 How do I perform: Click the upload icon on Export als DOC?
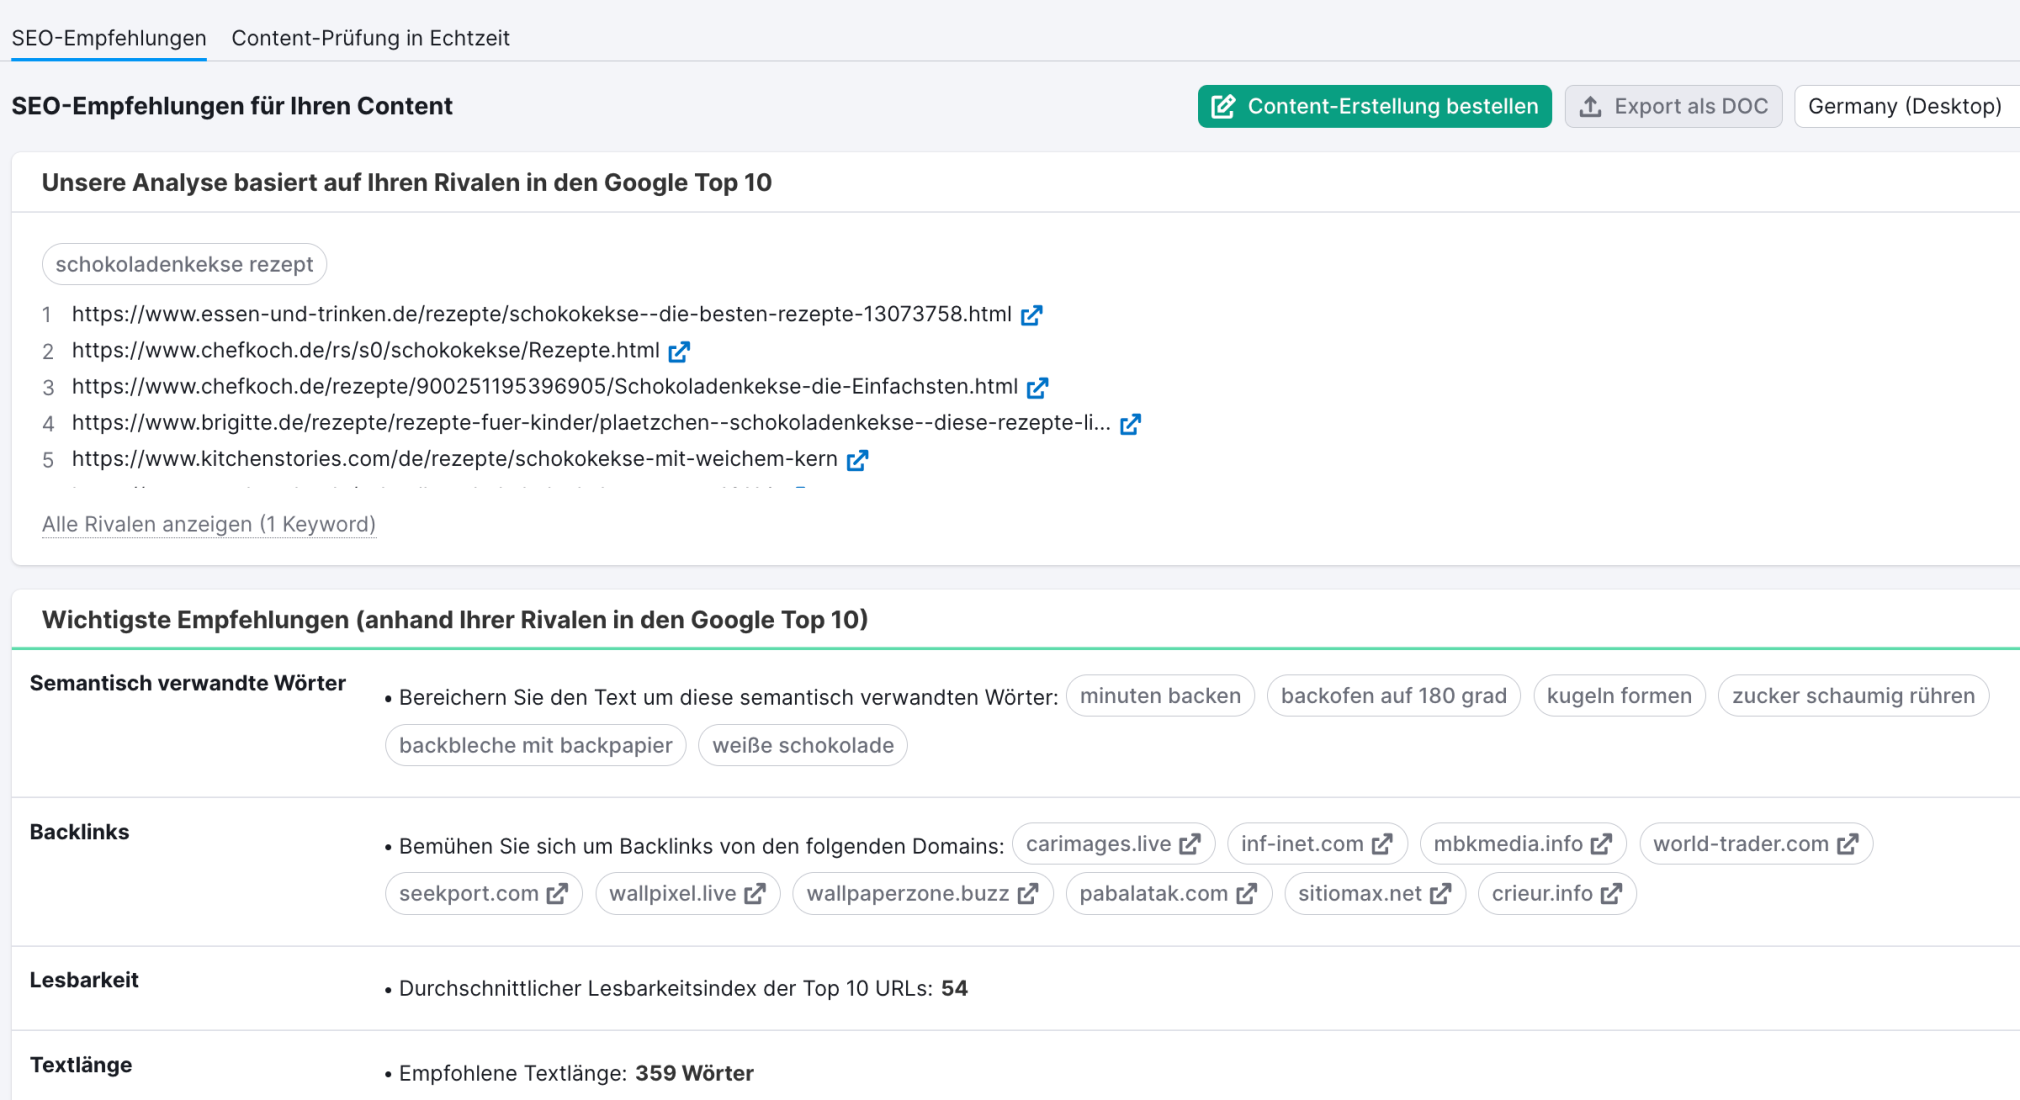coord(1590,106)
